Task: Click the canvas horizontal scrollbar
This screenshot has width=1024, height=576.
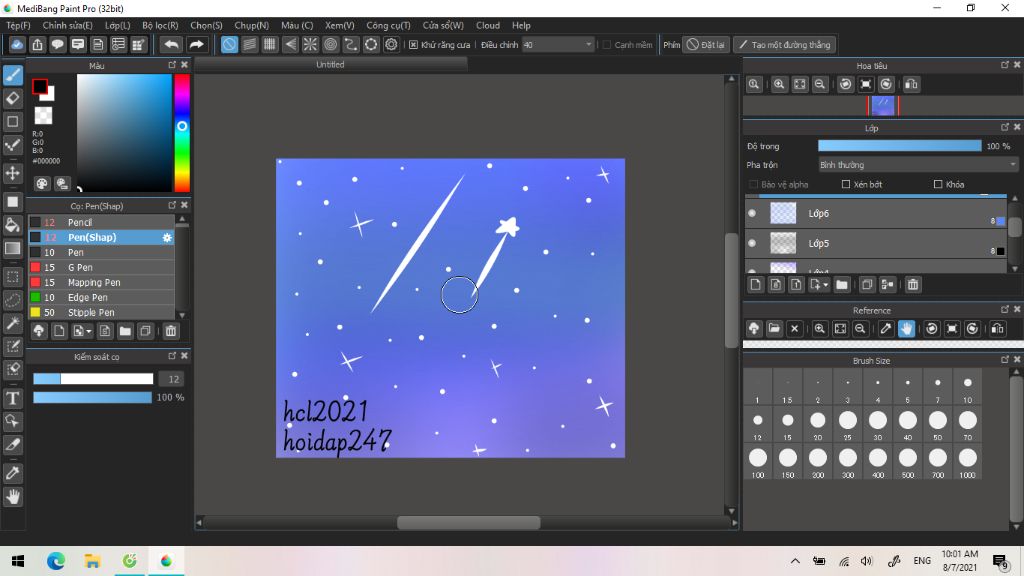Action: point(468,523)
